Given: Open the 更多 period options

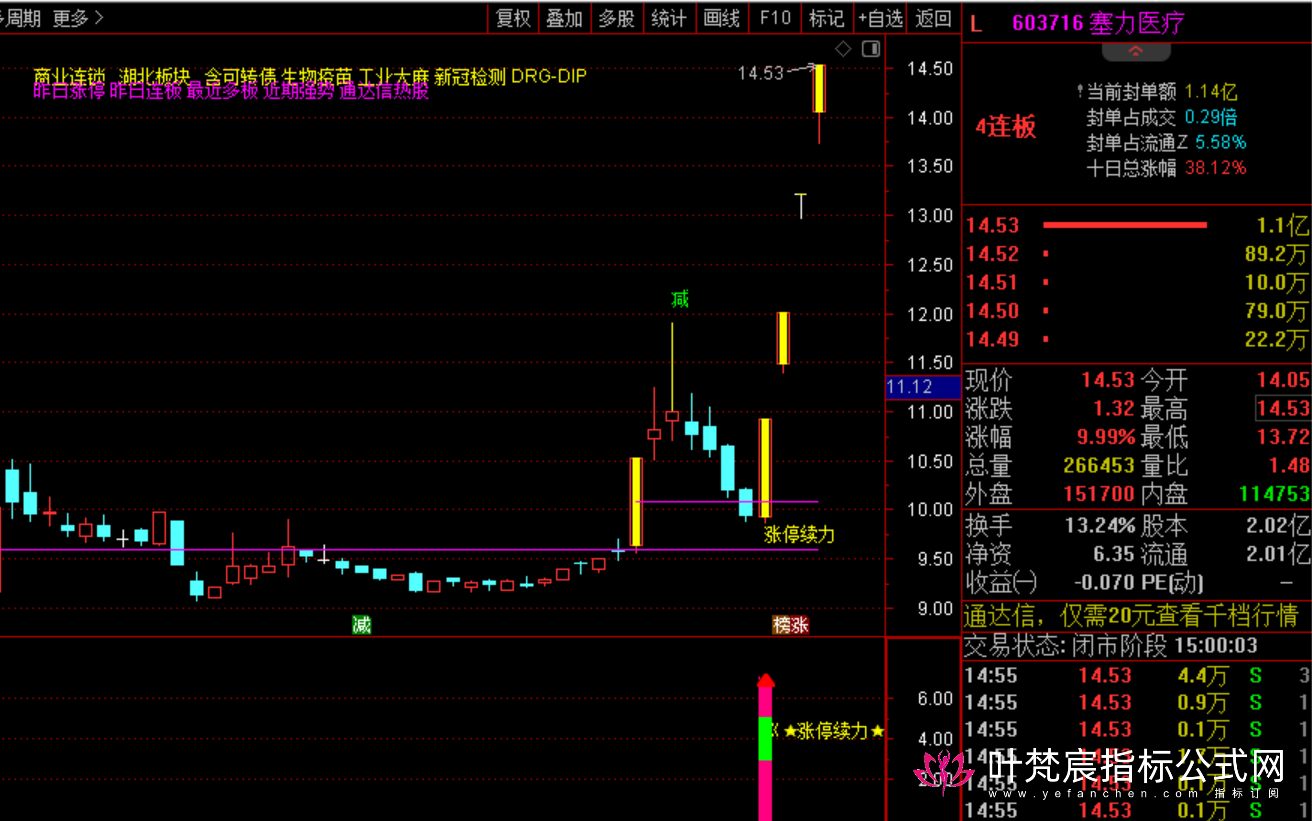Looking at the screenshot, I should click(x=78, y=18).
